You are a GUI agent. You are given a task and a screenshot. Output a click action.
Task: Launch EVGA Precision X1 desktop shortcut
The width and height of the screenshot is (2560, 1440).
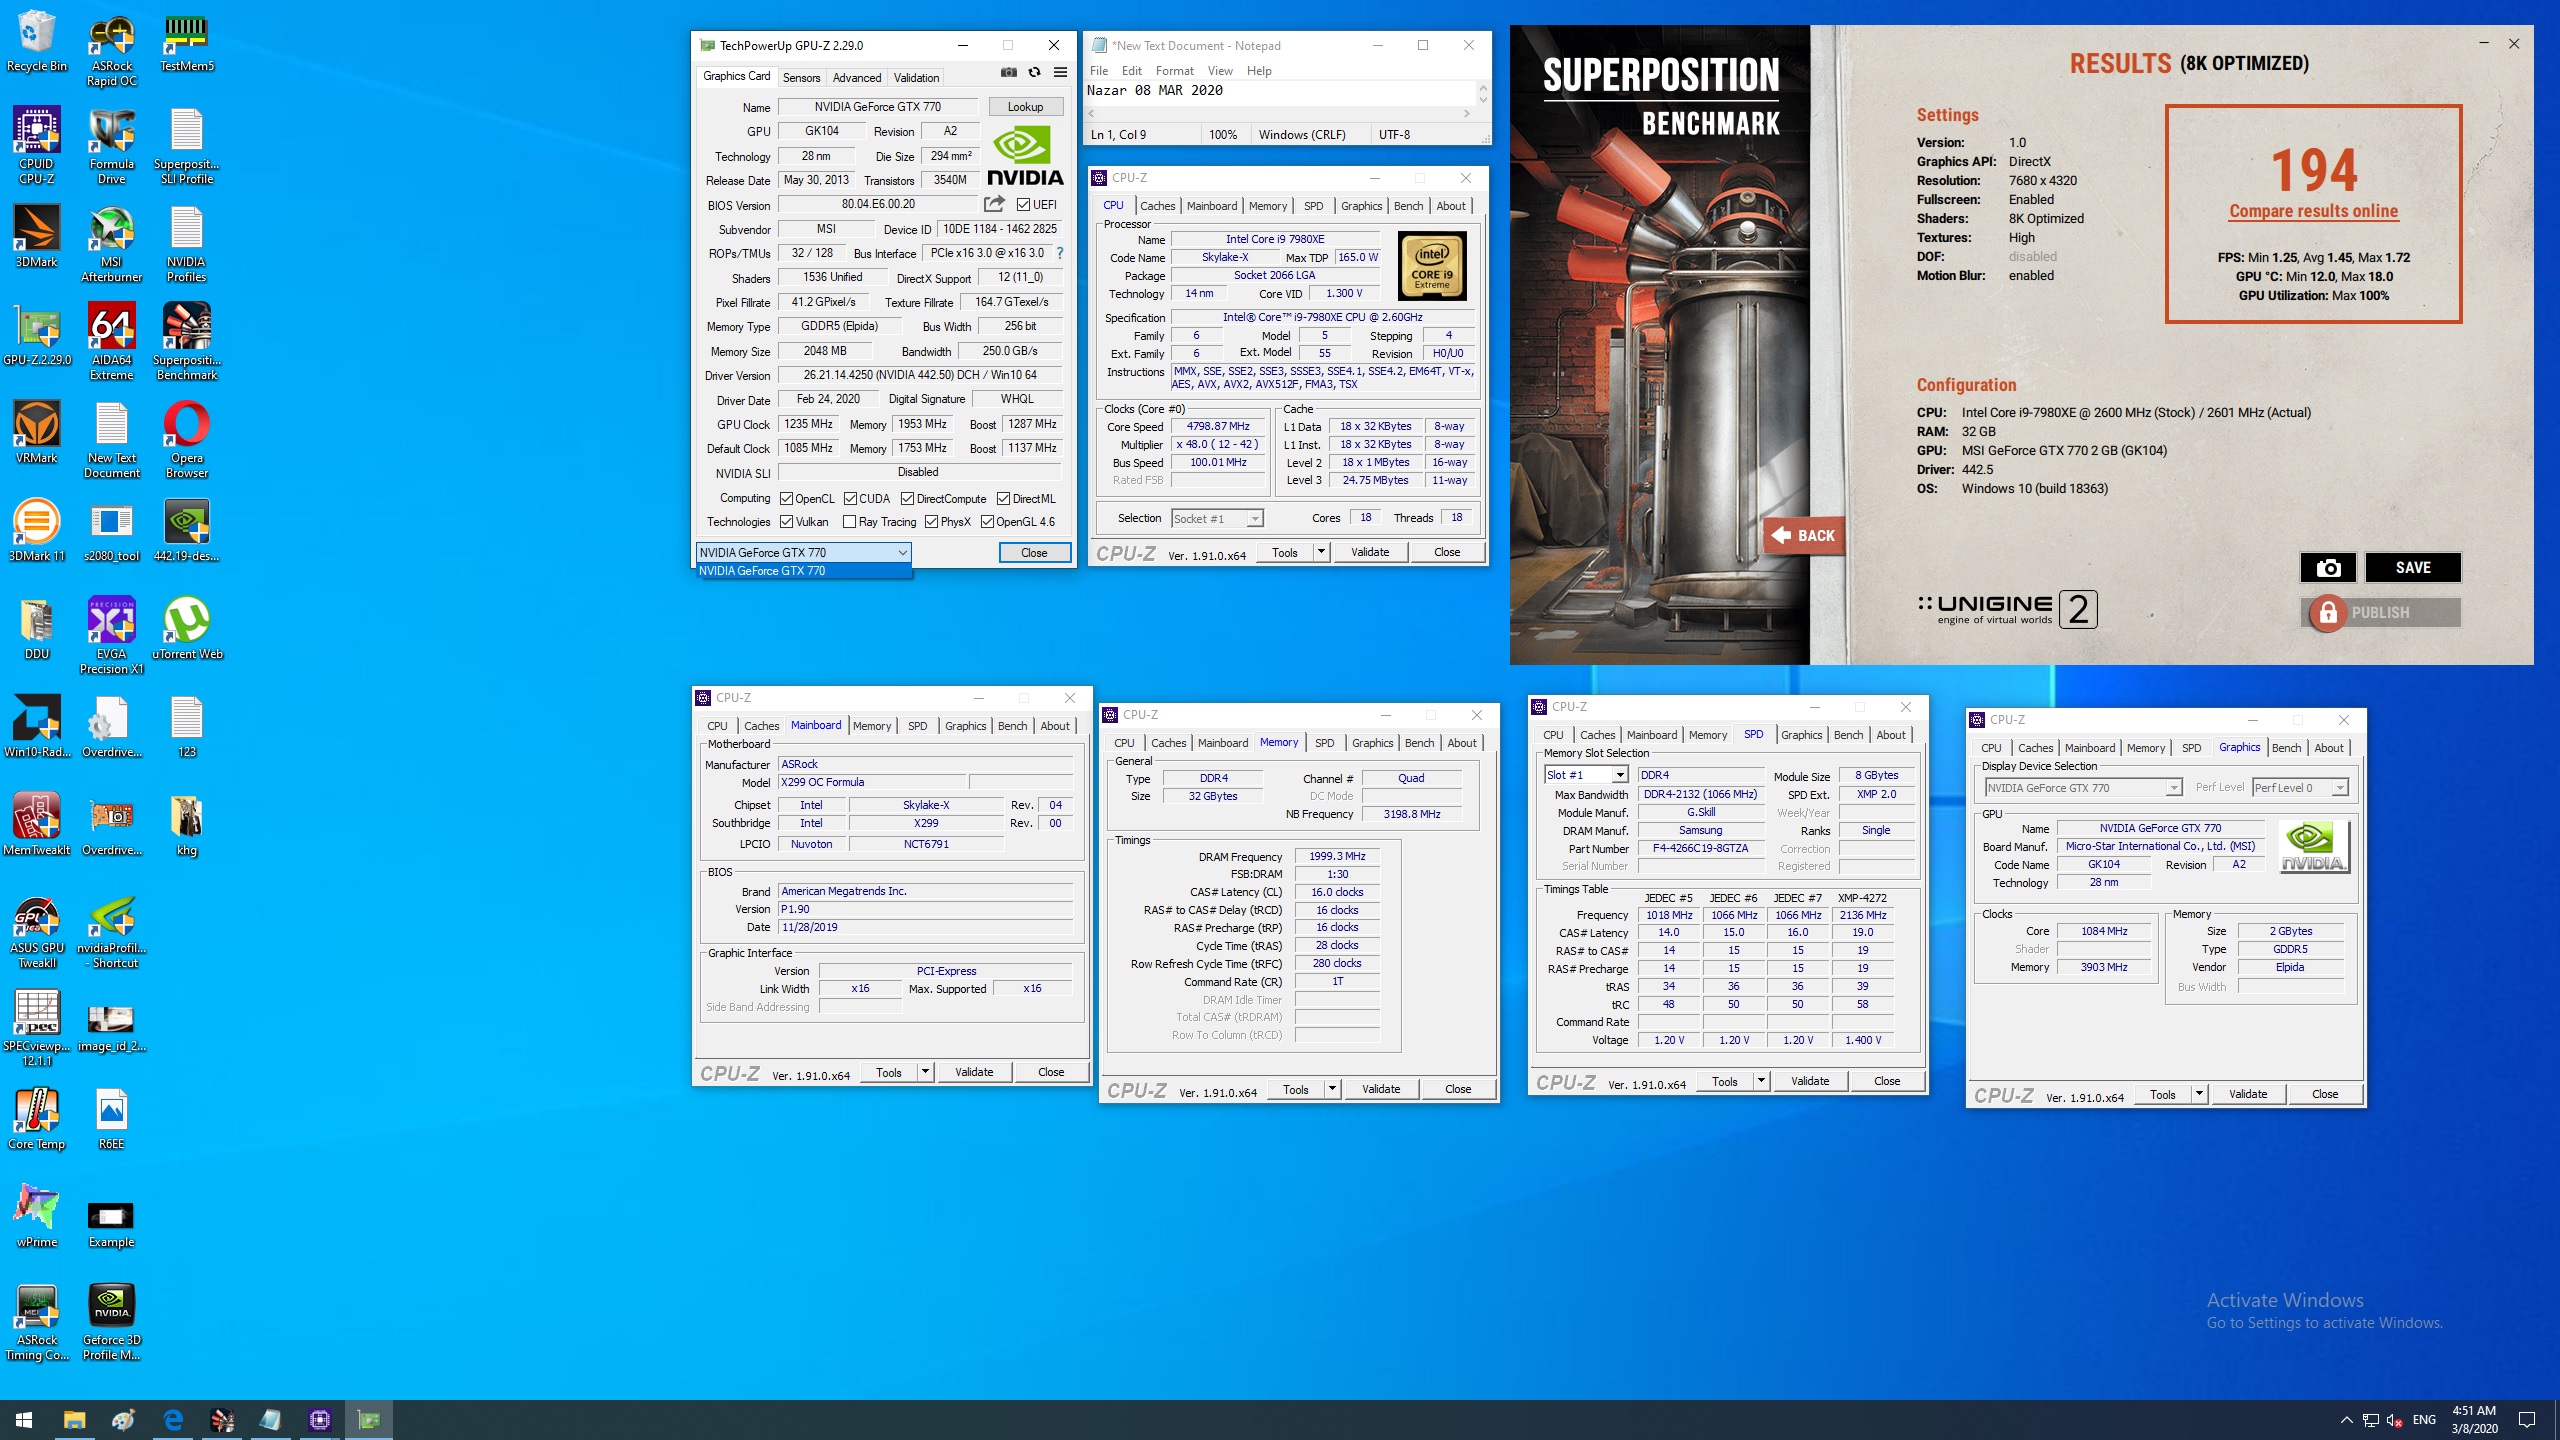[x=112, y=636]
